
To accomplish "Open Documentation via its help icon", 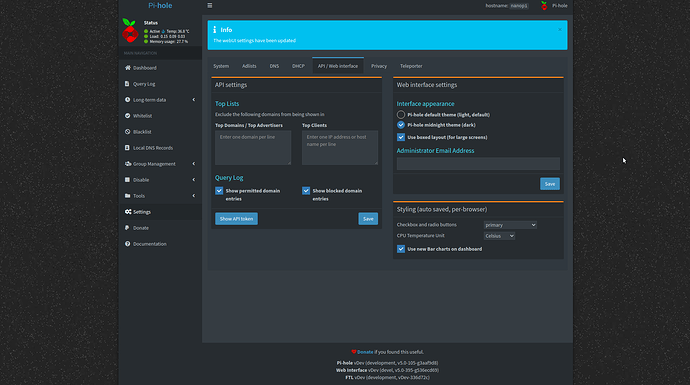I will 128,244.
